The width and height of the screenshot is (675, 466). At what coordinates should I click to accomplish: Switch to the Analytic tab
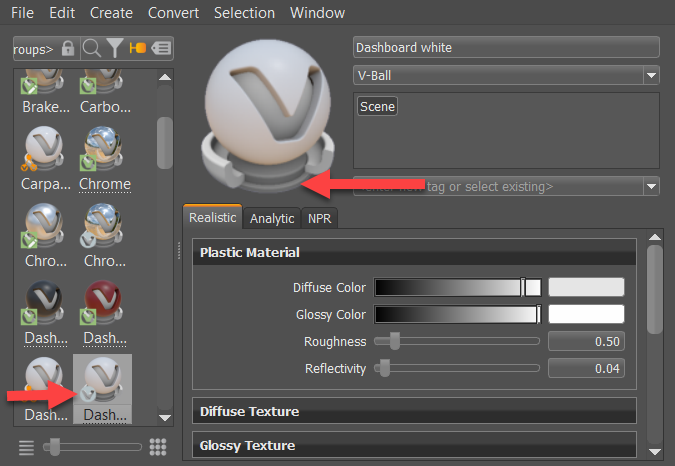coord(272,218)
